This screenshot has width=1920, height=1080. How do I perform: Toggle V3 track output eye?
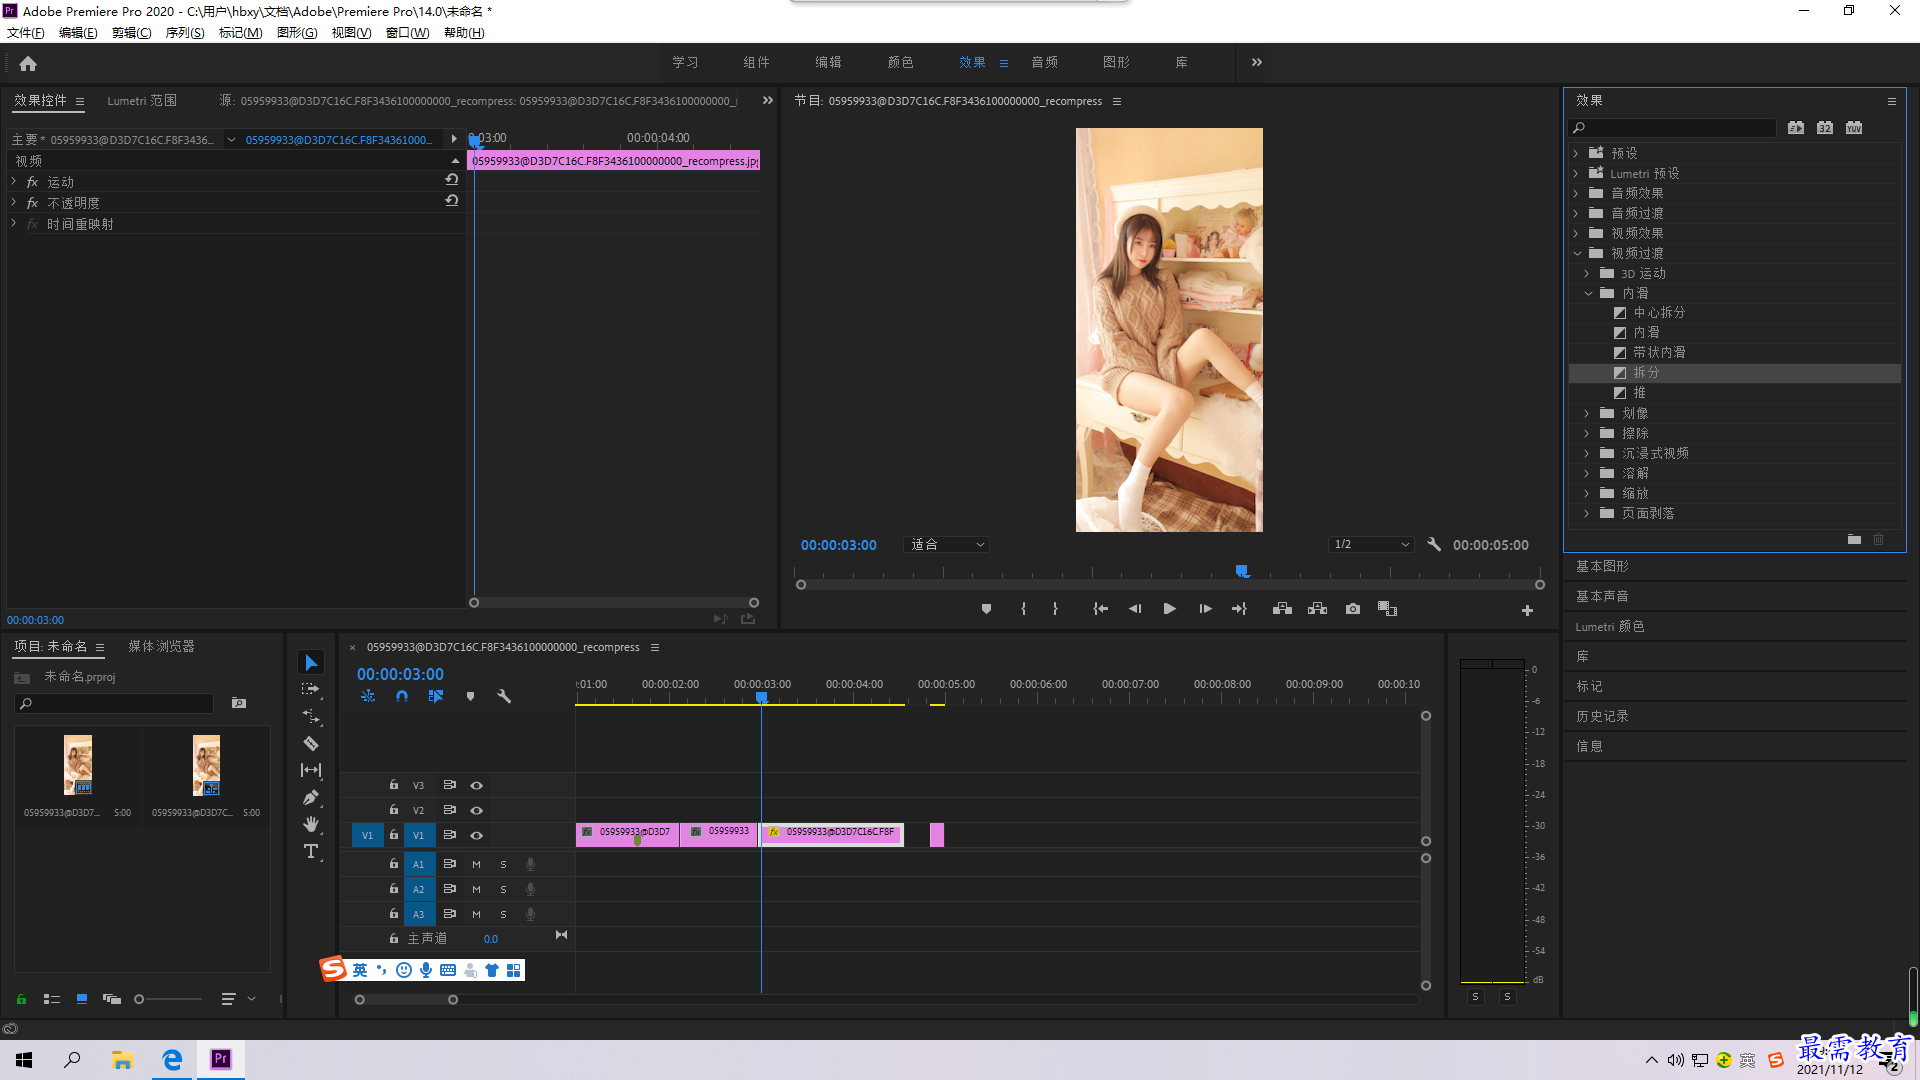(477, 786)
